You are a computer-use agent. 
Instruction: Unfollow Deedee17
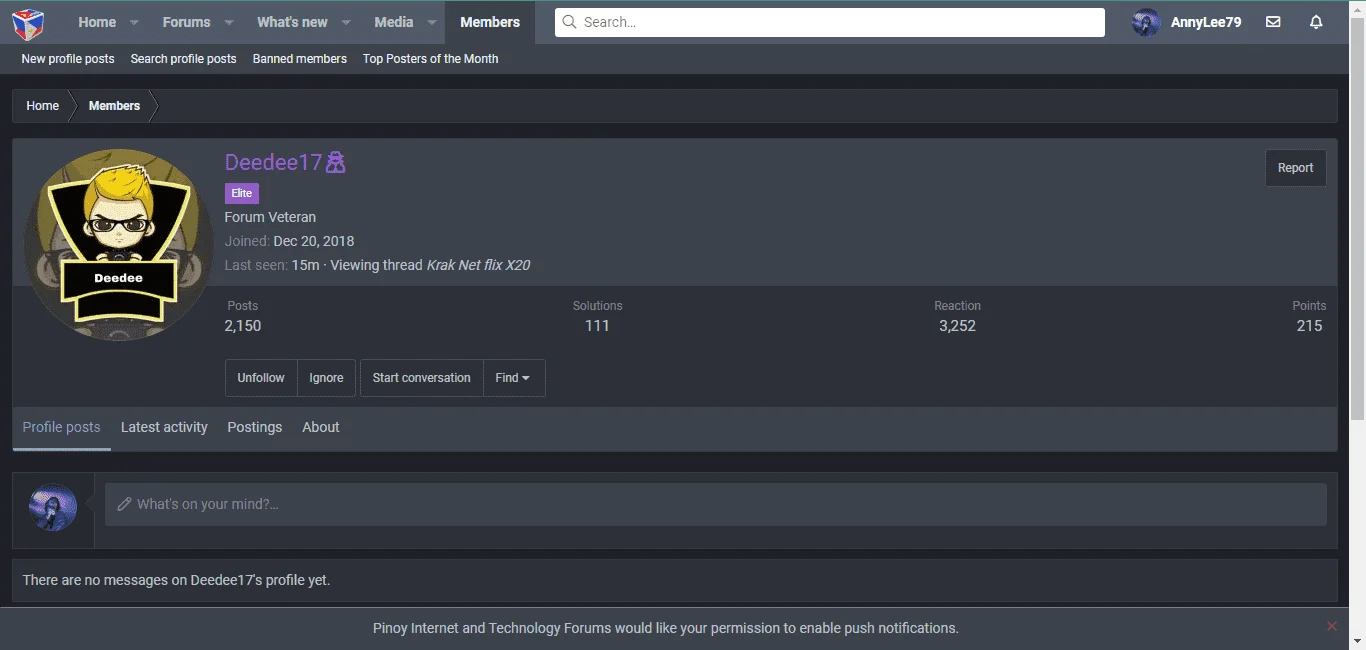[261, 378]
